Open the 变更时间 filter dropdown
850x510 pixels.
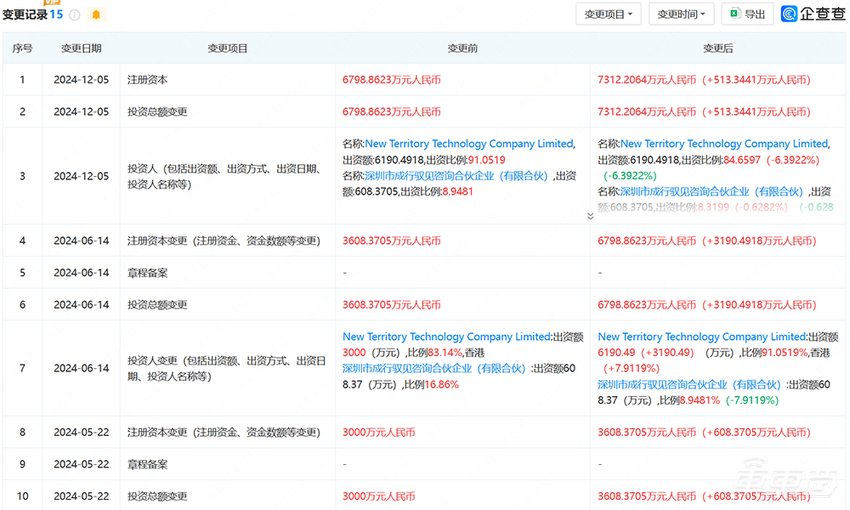coord(681,14)
